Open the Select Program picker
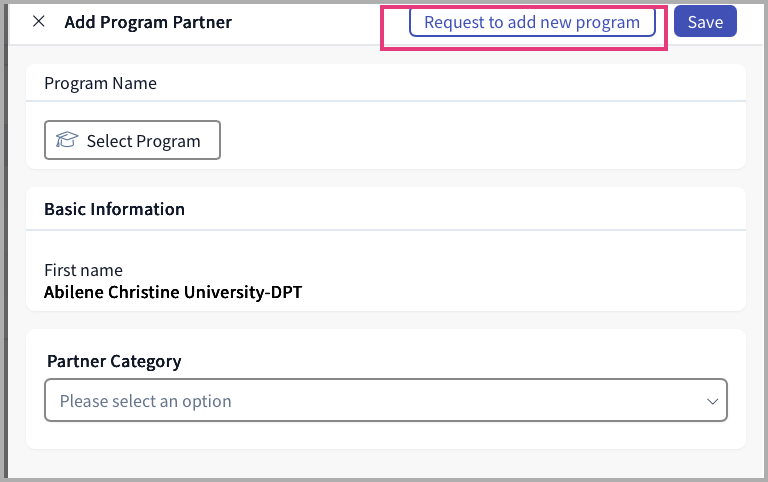Image resolution: width=768 pixels, height=482 pixels. pyautogui.click(x=133, y=141)
